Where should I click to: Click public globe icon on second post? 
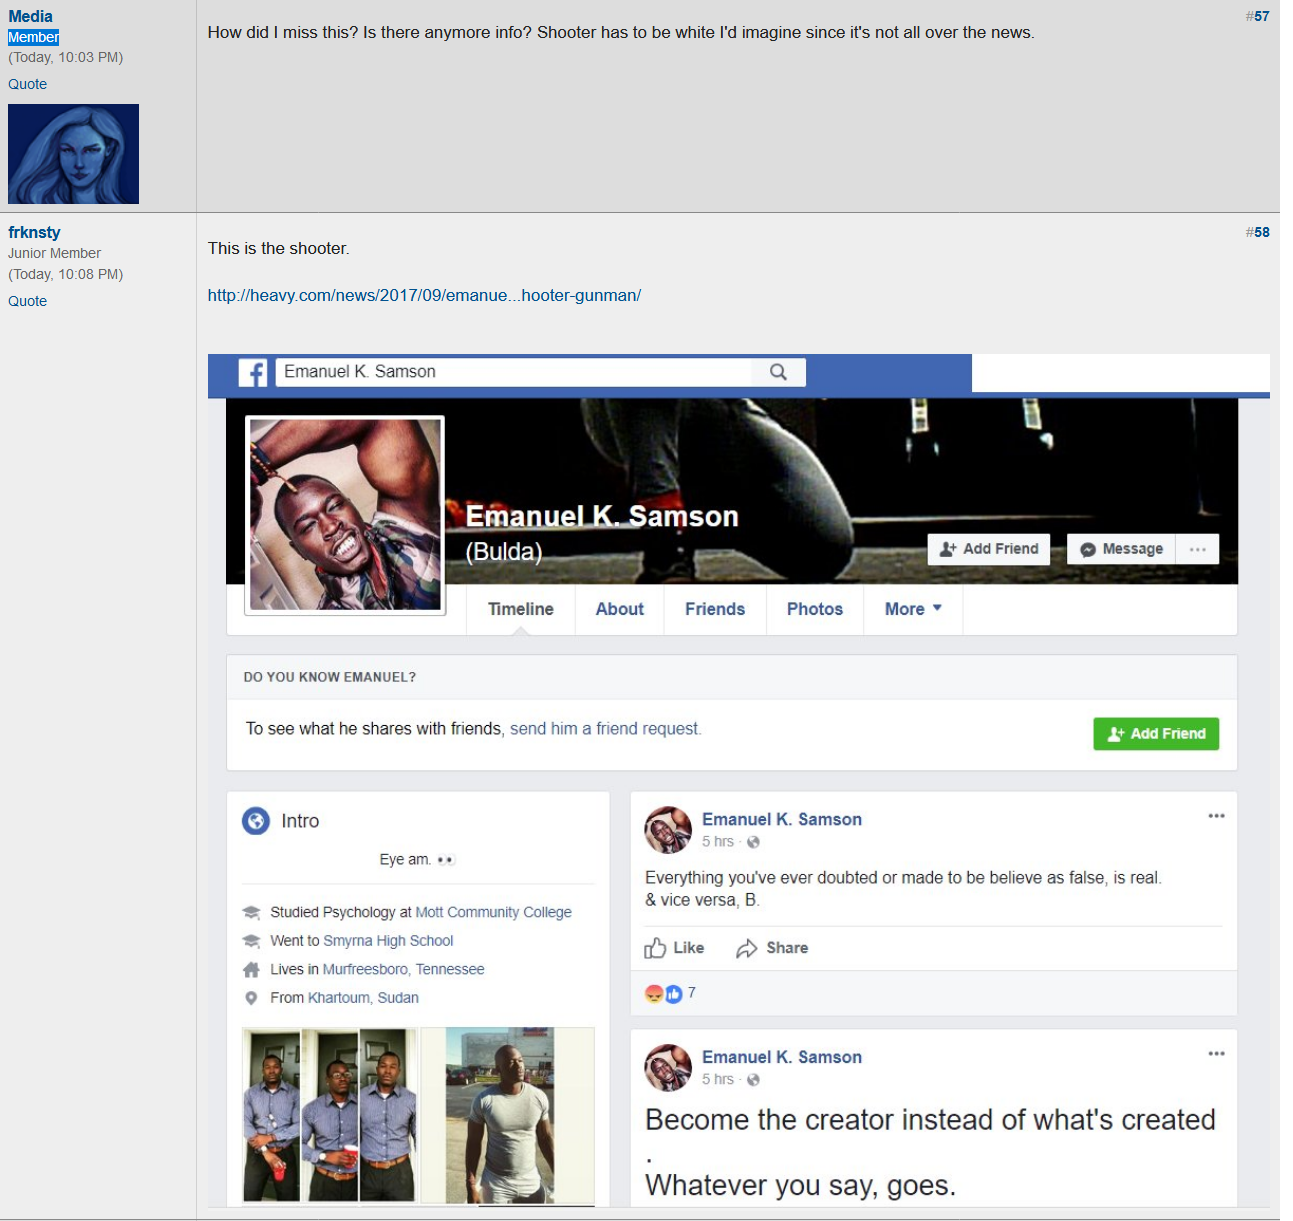753,1080
